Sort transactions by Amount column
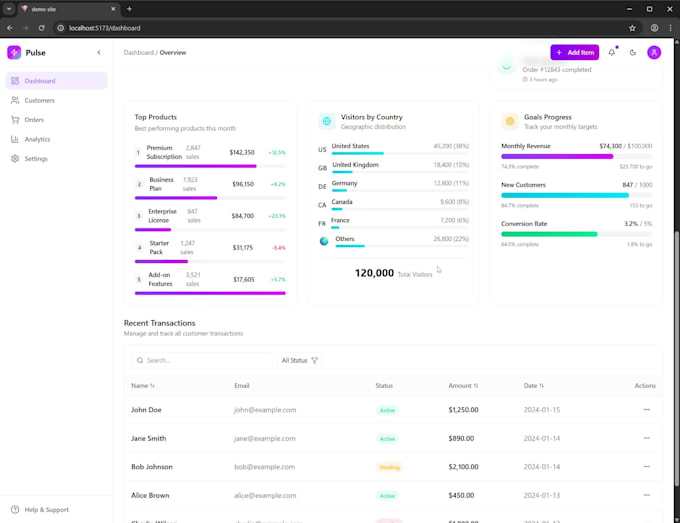Viewport: 680px width, 523px height. [x=463, y=386]
